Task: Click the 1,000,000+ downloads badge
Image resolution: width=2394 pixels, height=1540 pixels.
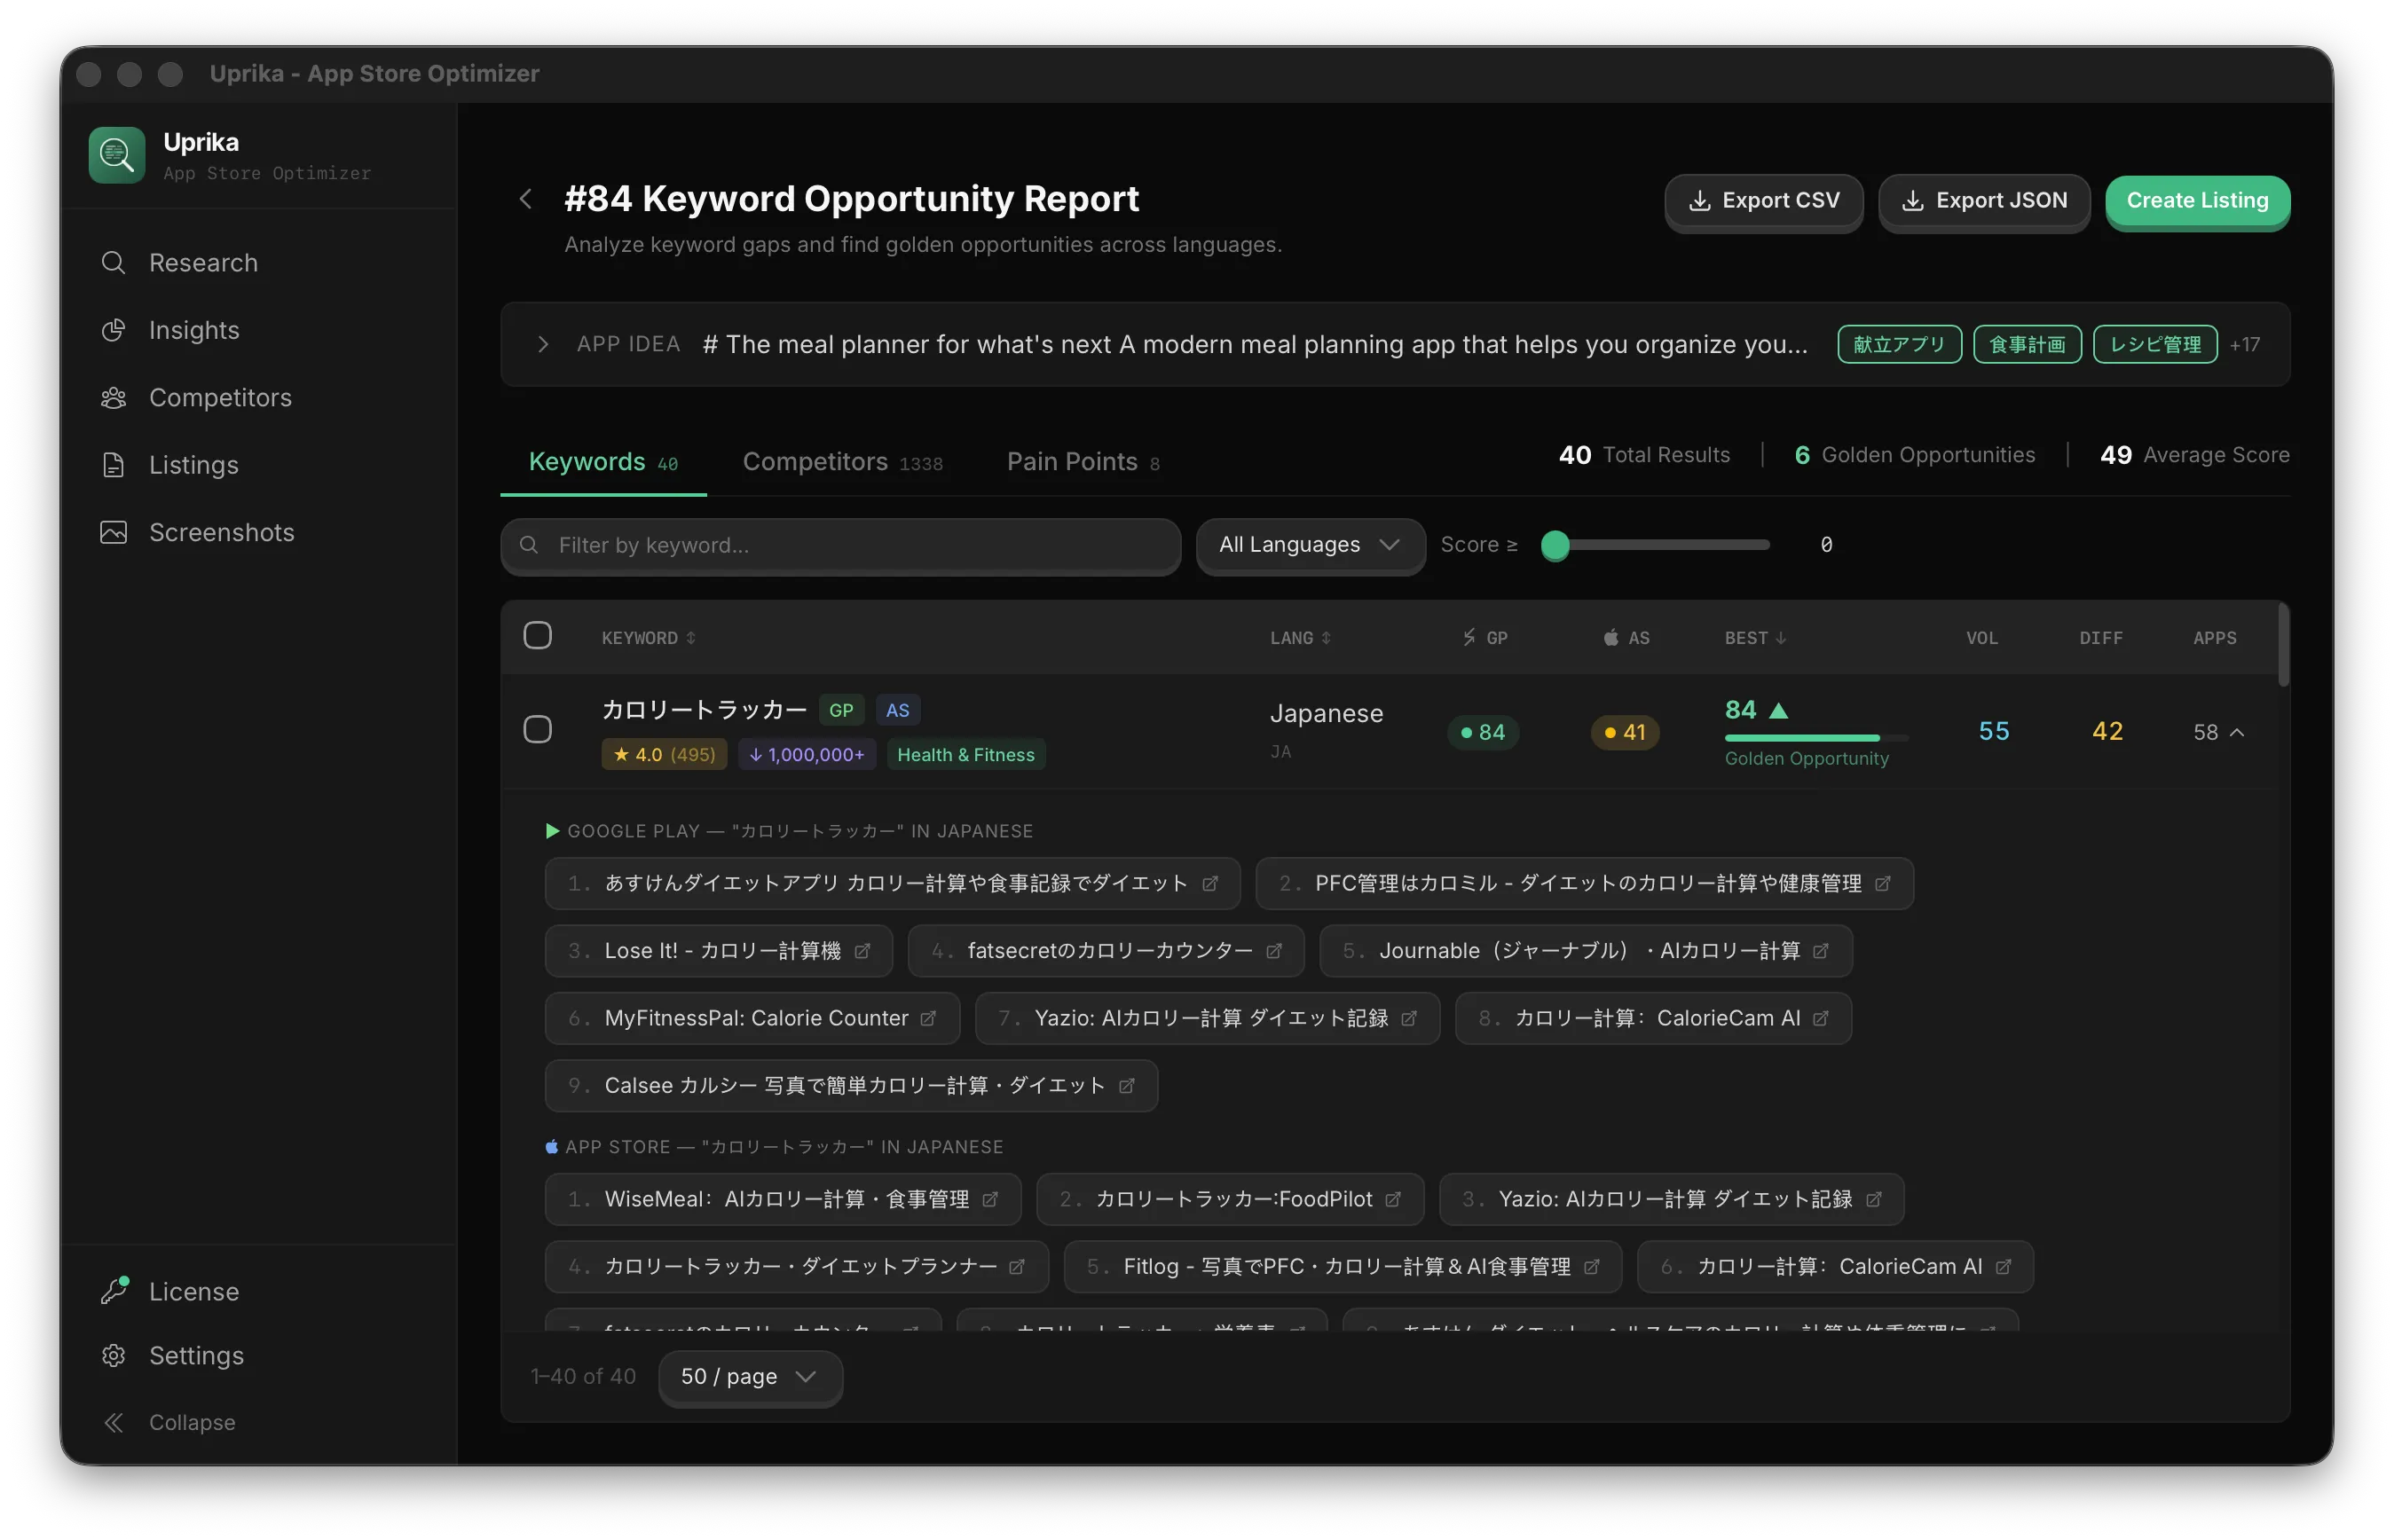Action: point(807,755)
